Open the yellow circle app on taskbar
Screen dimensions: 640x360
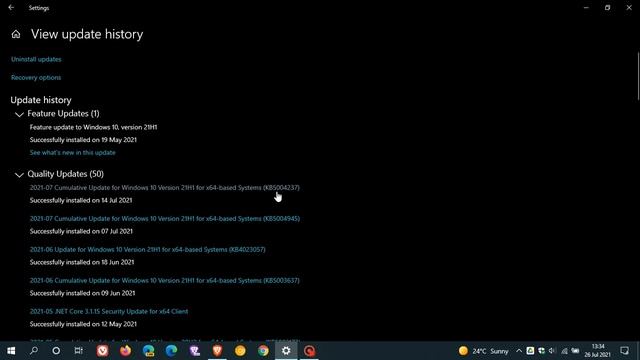(x=240, y=351)
